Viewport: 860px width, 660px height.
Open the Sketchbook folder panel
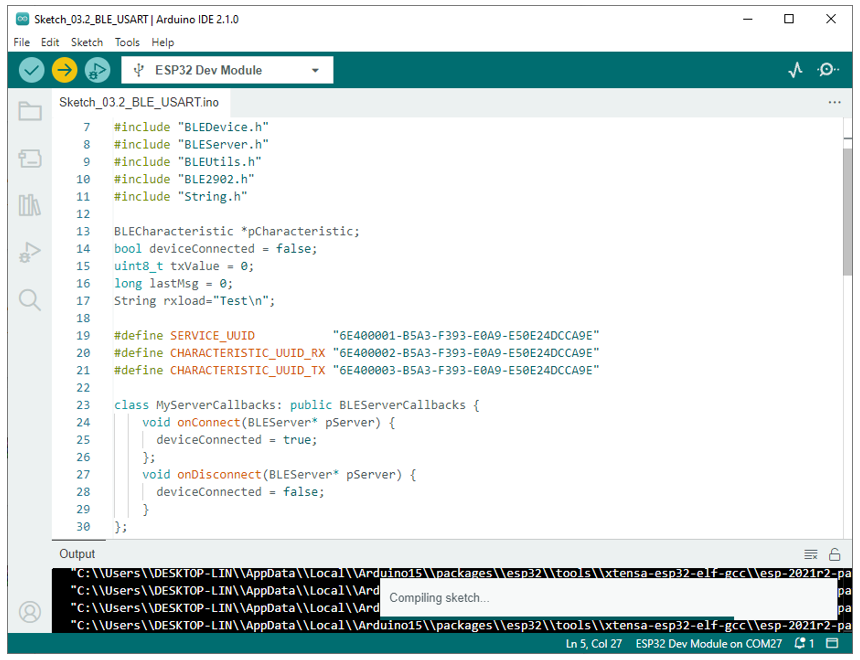point(30,111)
